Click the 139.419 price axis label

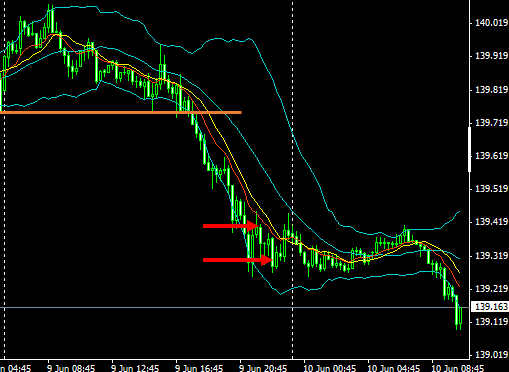point(491,222)
